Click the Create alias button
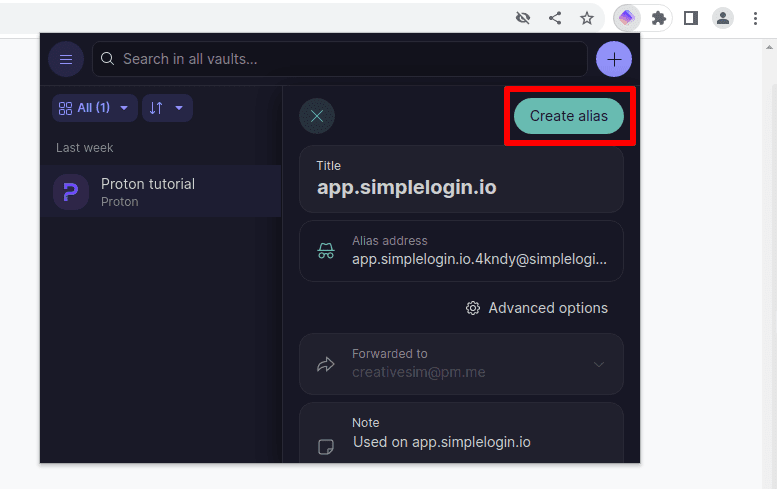 point(568,116)
